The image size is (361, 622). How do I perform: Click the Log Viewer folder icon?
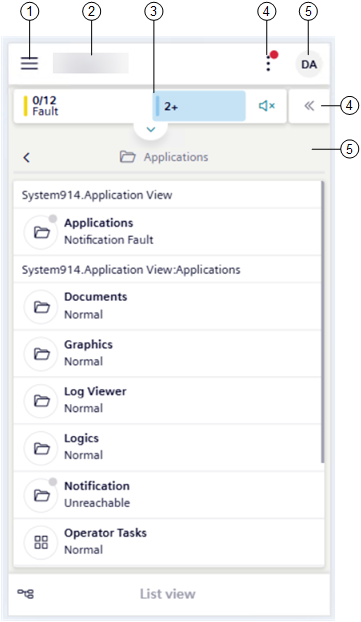point(41,401)
